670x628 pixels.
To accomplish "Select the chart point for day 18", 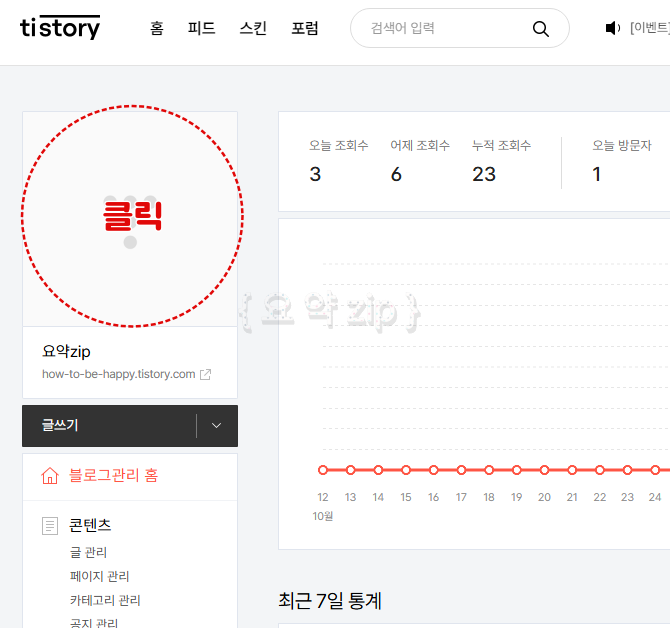I will (x=489, y=470).
